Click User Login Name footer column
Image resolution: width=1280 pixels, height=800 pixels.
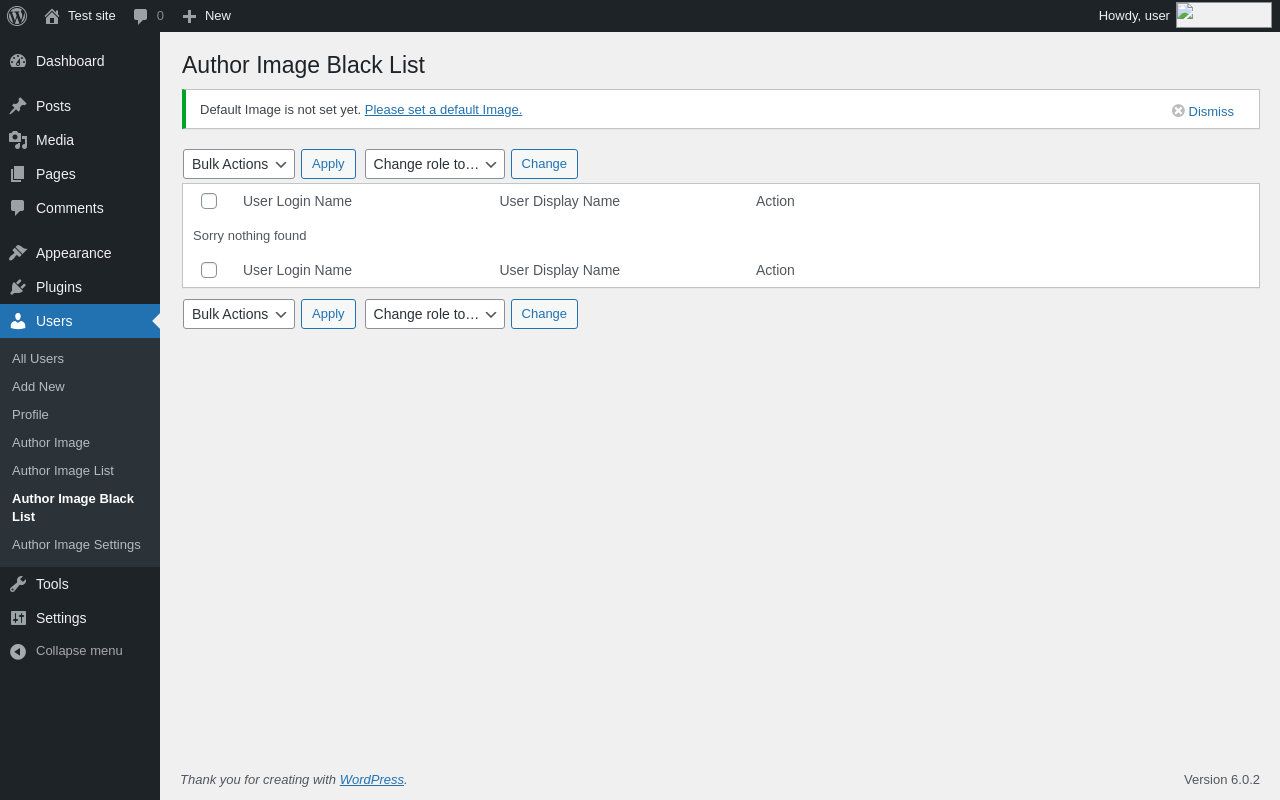(297, 270)
